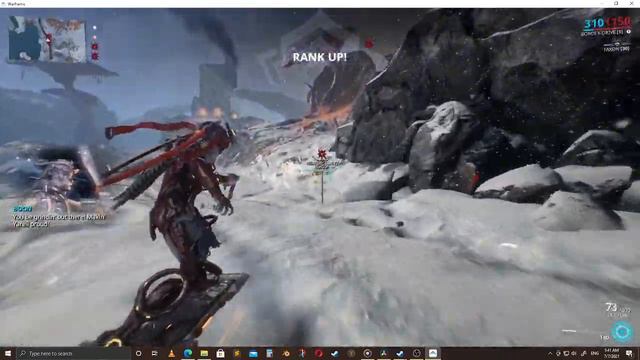Open the Windows Start menu

pyautogui.click(x=8, y=353)
